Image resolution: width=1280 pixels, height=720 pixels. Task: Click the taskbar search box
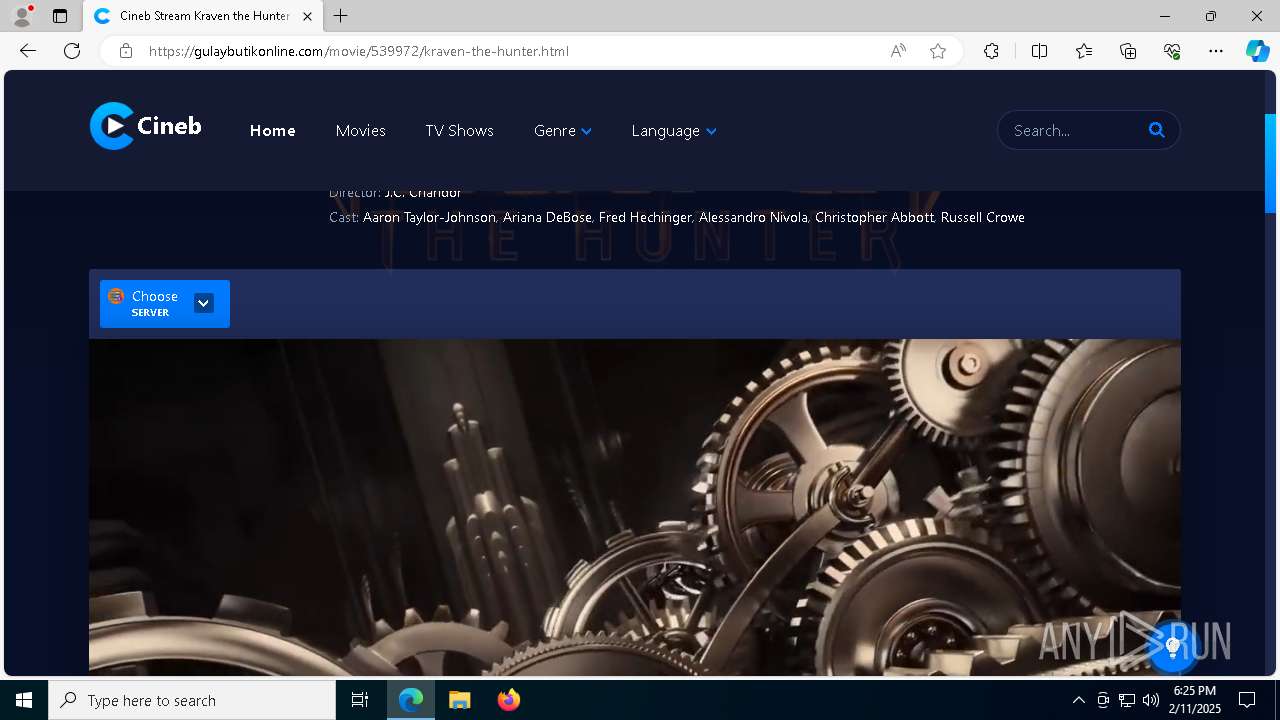tap(192, 700)
